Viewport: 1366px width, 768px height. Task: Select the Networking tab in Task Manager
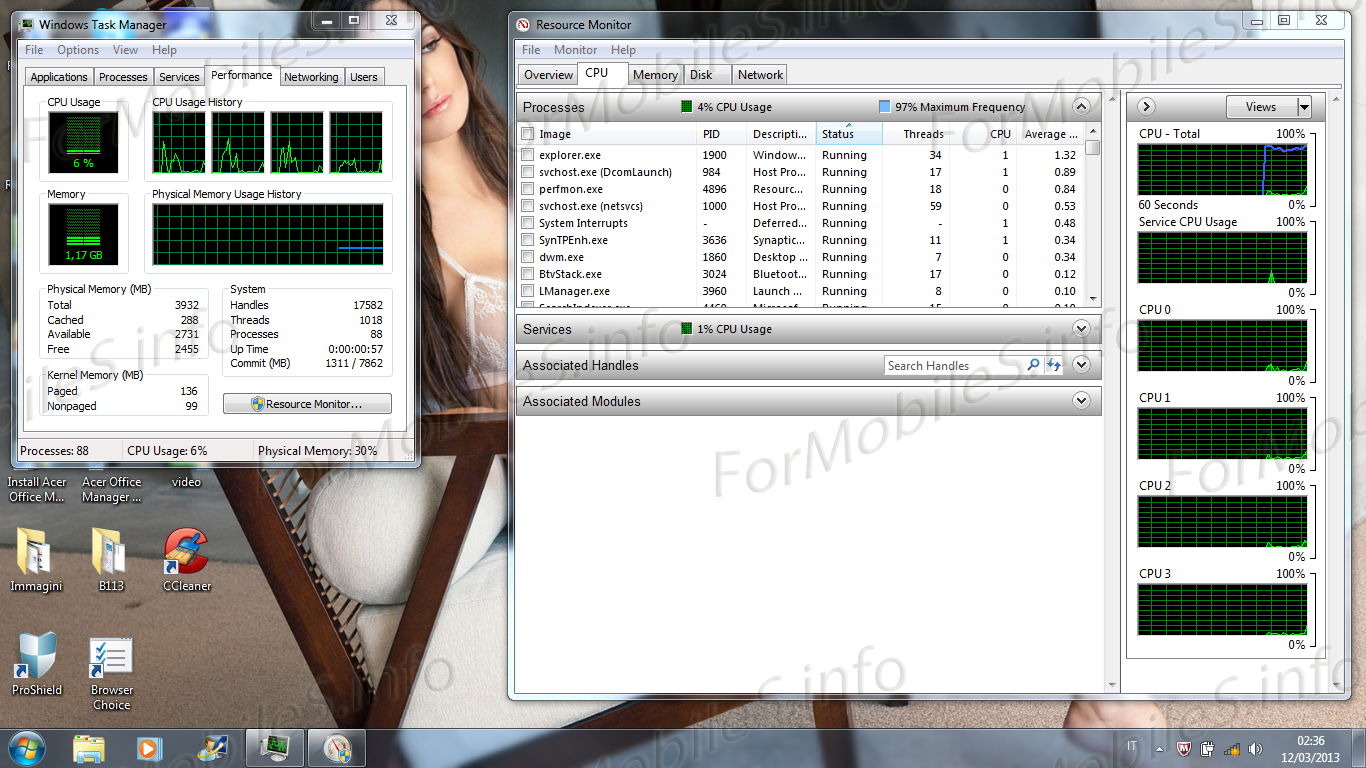[311, 77]
